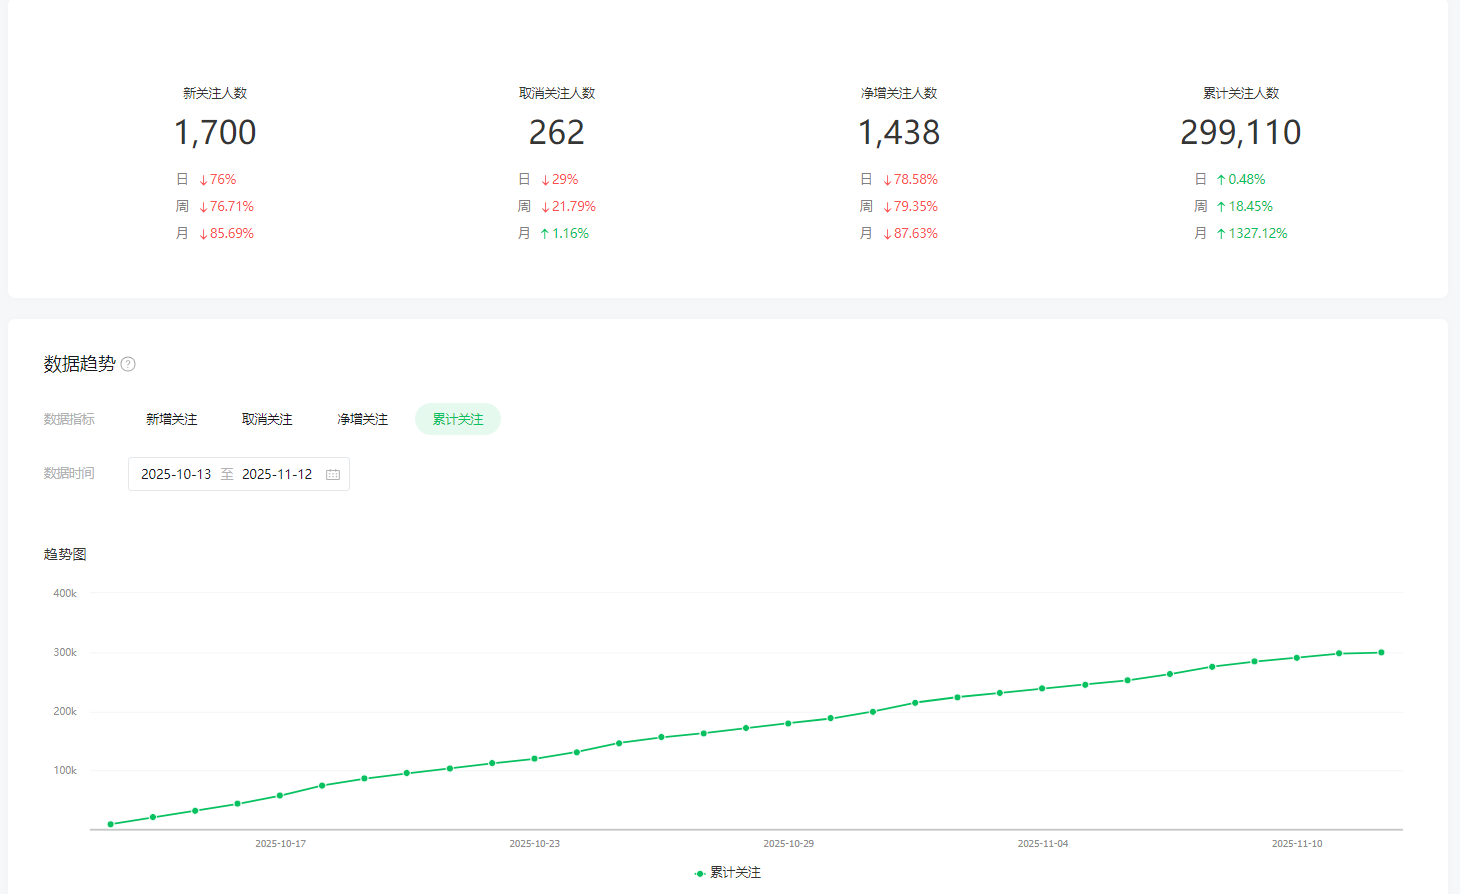Select the highlighted 累计关注 metric tab
Image resolution: width=1460 pixels, height=894 pixels.
click(457, 419)
